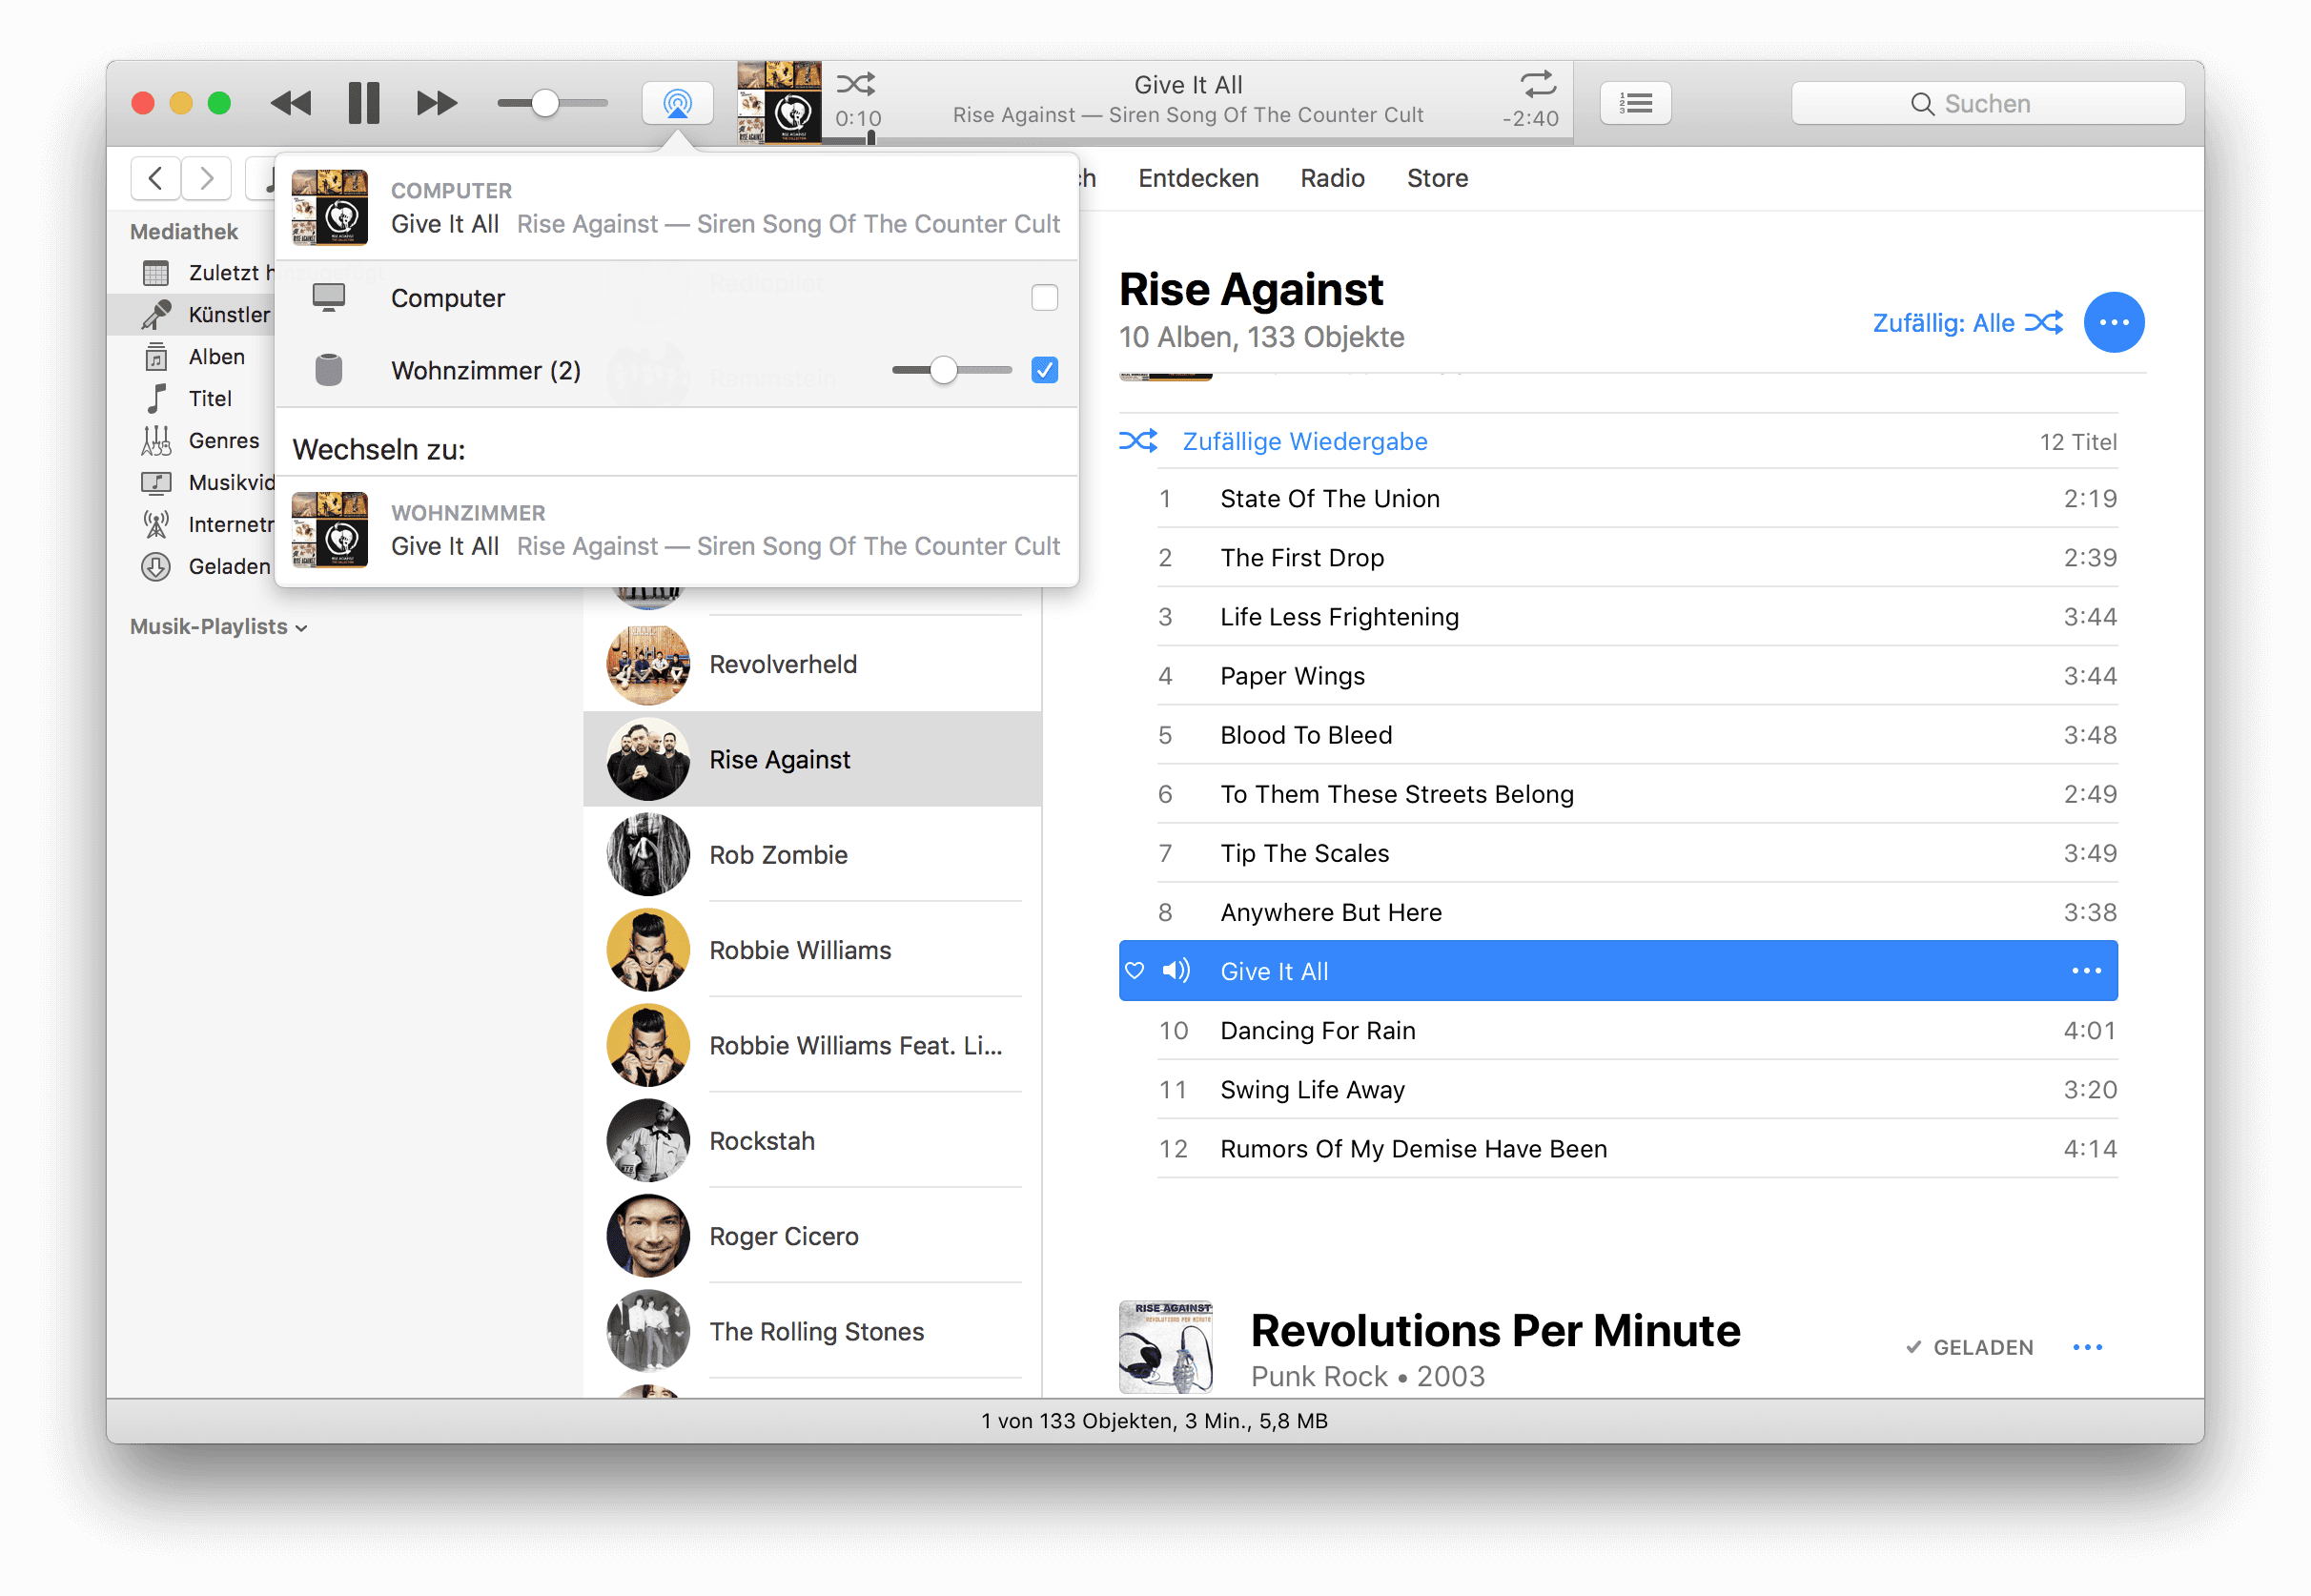Select the Store tab in navigation
Screen dimensions: 2311x1596
click(x=1439, y=175)
